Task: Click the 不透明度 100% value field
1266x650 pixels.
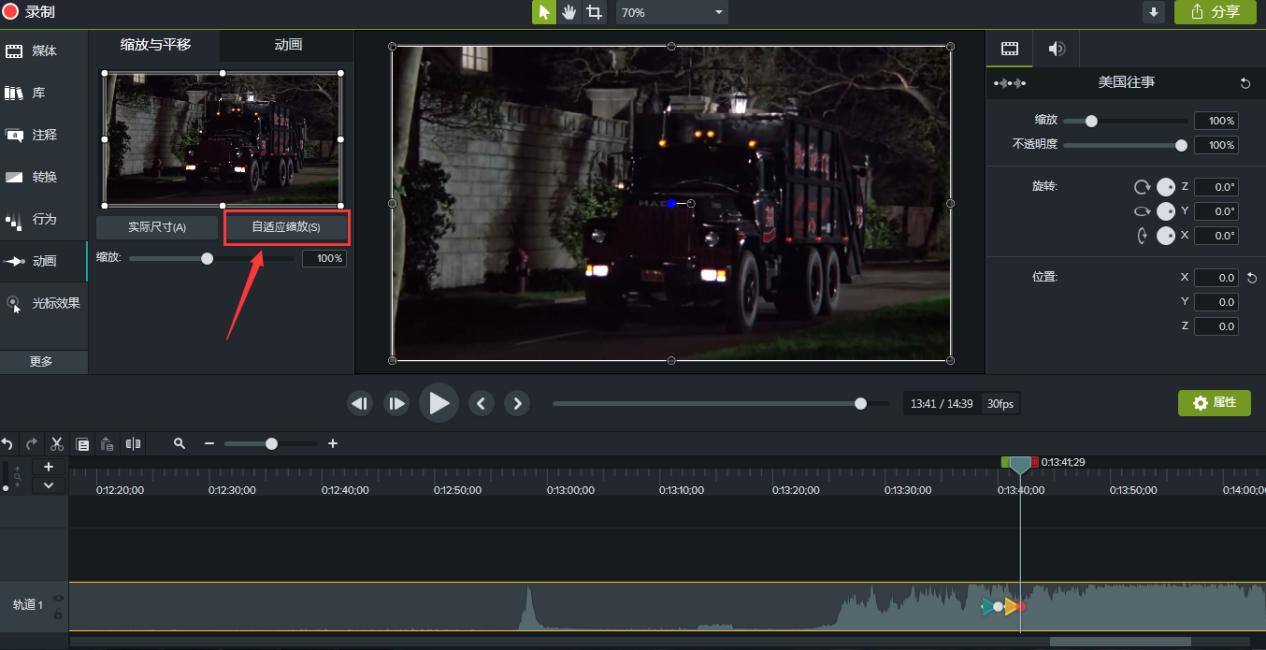Action: click(x=1216, y=145)
